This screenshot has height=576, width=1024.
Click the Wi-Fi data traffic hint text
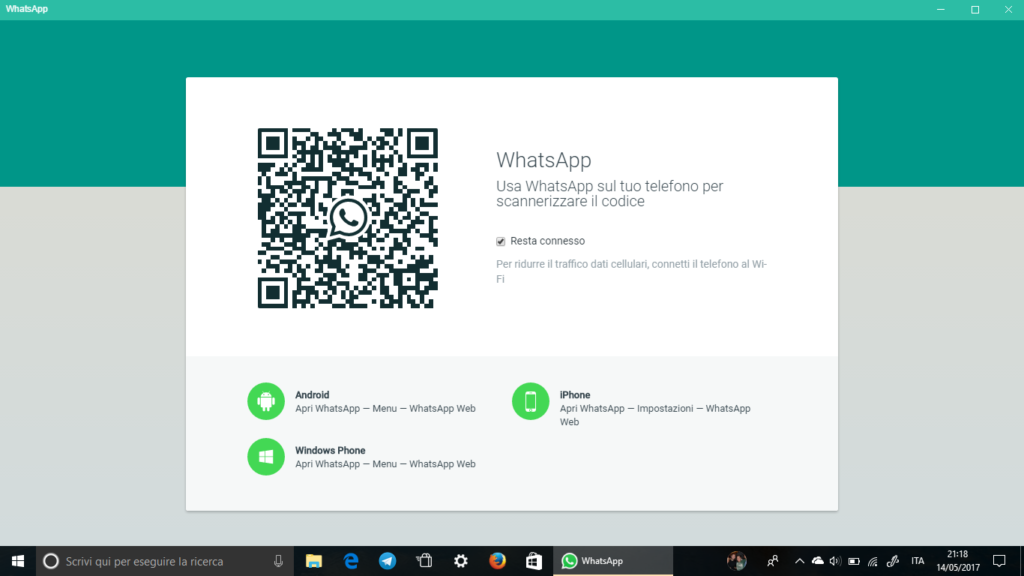point(632,271)
